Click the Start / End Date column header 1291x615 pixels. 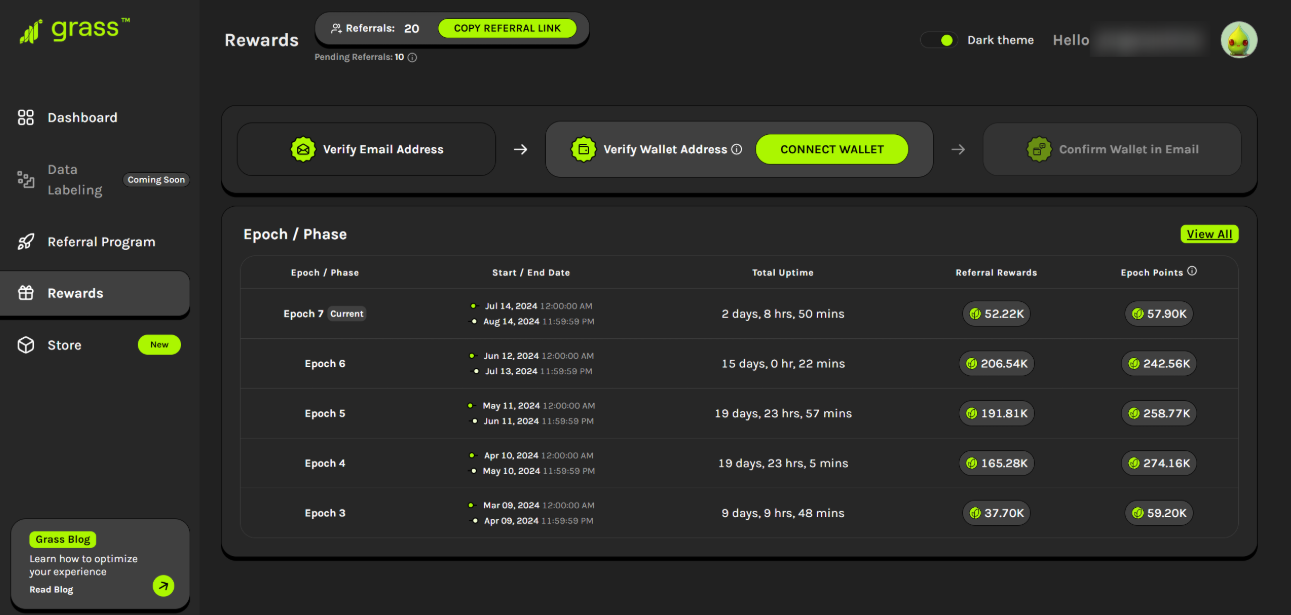click(531, 272)
